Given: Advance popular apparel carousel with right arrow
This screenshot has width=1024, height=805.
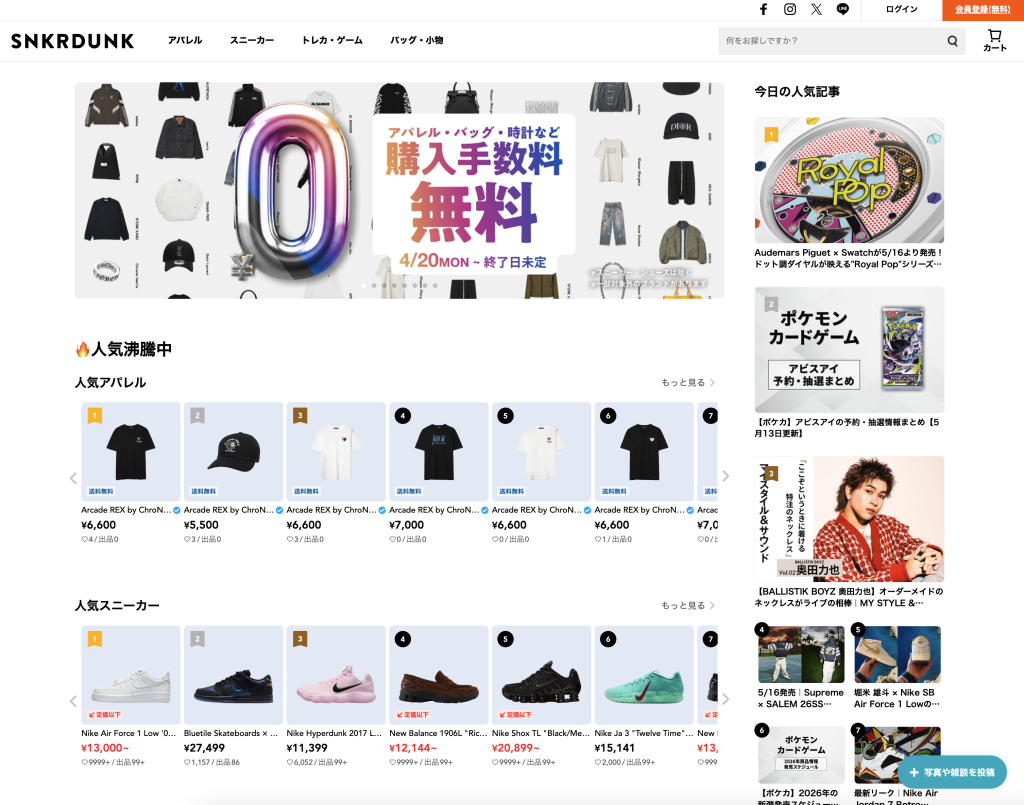Looking at the screenshot, I should tap(726, 476).
